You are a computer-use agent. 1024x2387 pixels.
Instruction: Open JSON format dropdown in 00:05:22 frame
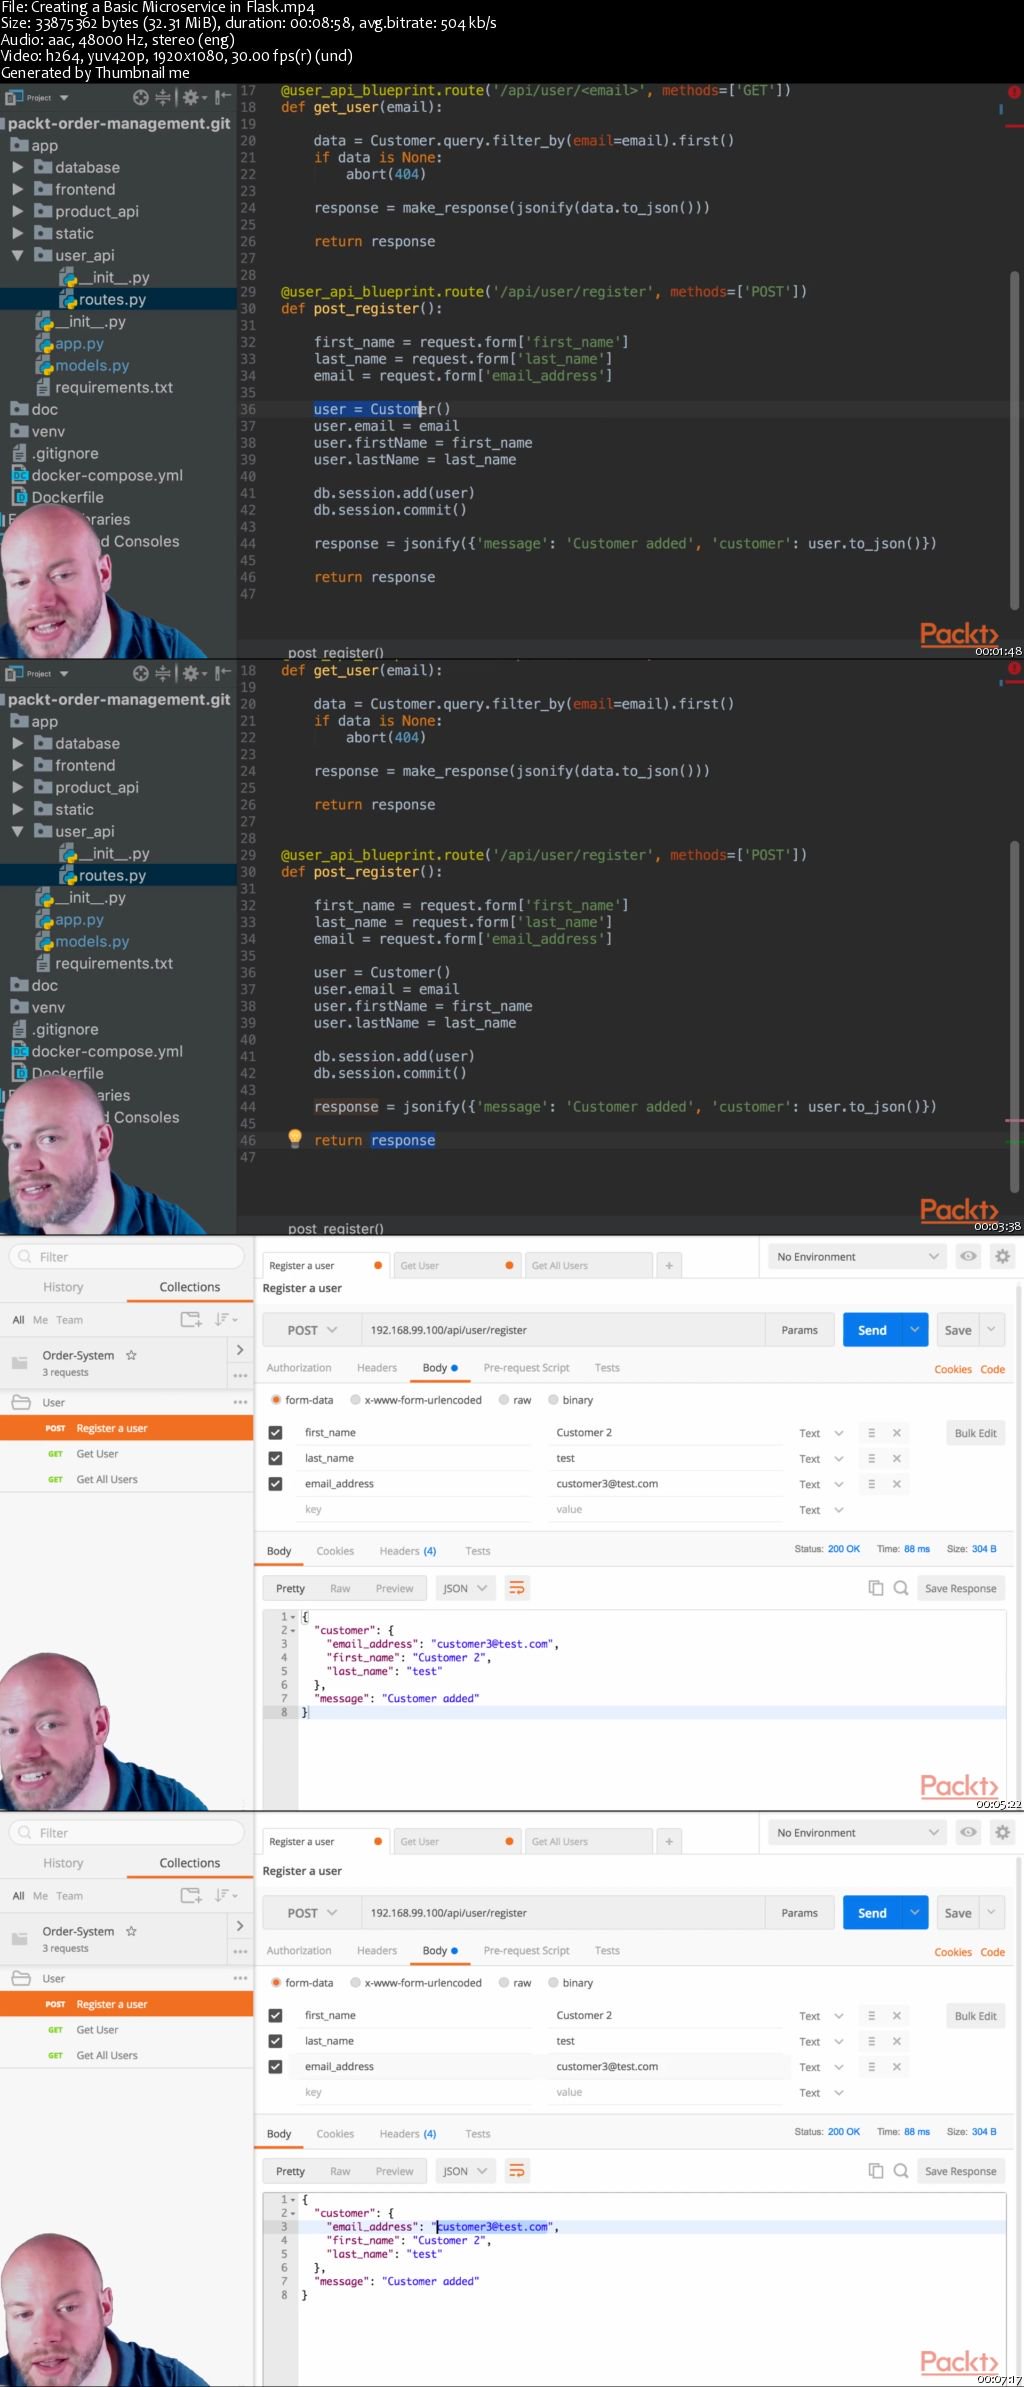tap(465, 1588)
